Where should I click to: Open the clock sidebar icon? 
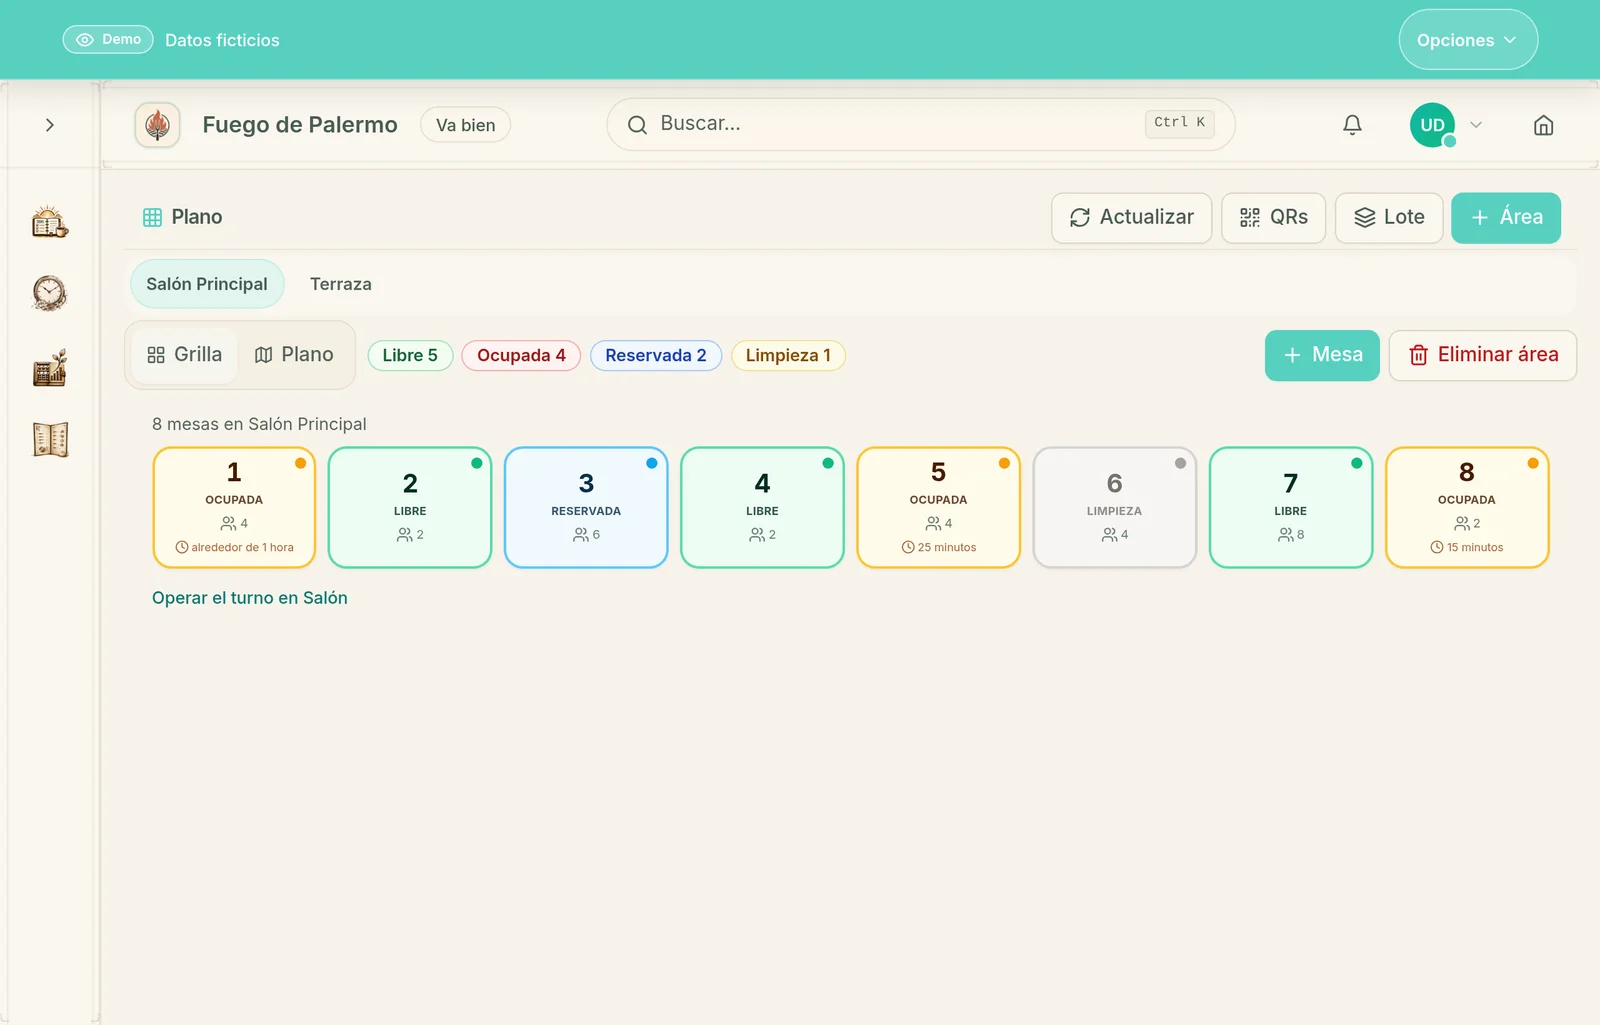click(x=50, y=293)
